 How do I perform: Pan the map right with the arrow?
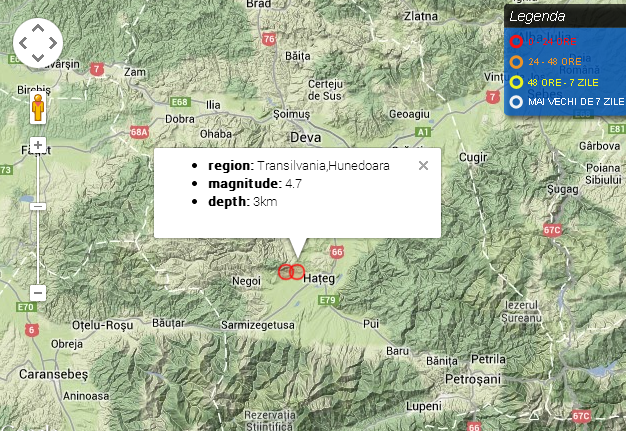point(53,43)
